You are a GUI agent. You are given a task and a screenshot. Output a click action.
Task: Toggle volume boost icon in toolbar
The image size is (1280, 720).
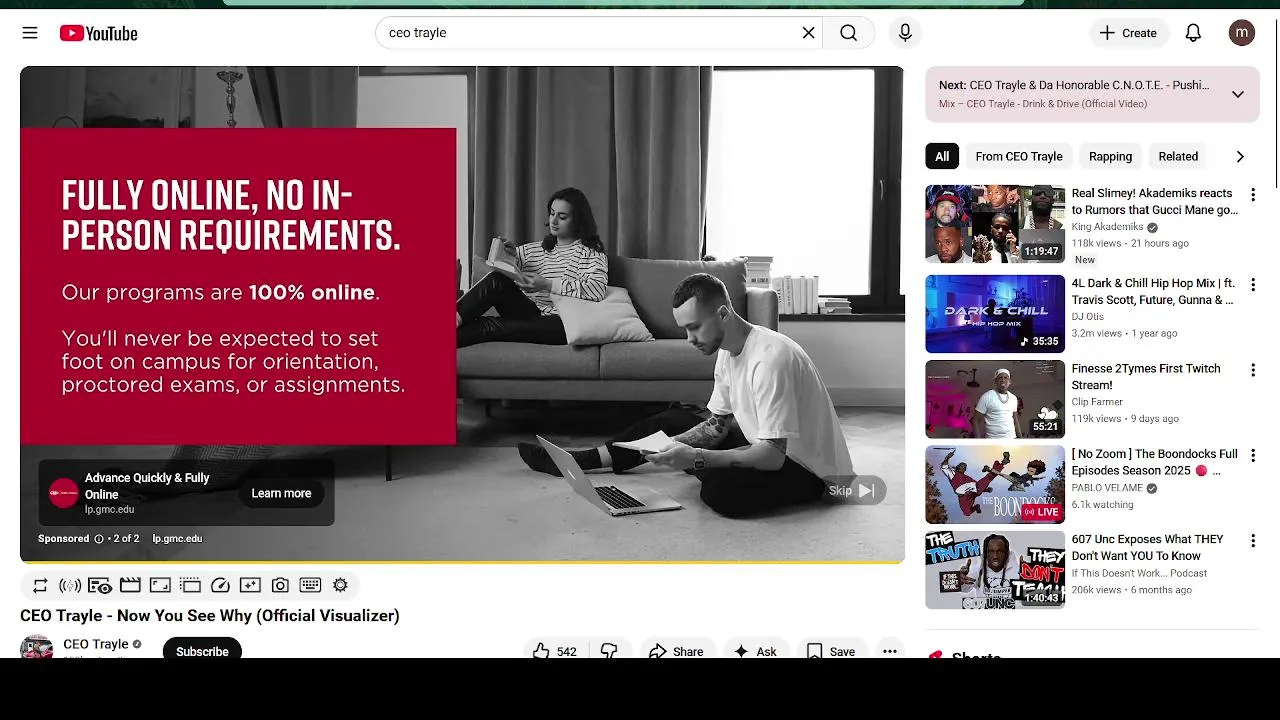pyautogui.click(x=70, y=585)
